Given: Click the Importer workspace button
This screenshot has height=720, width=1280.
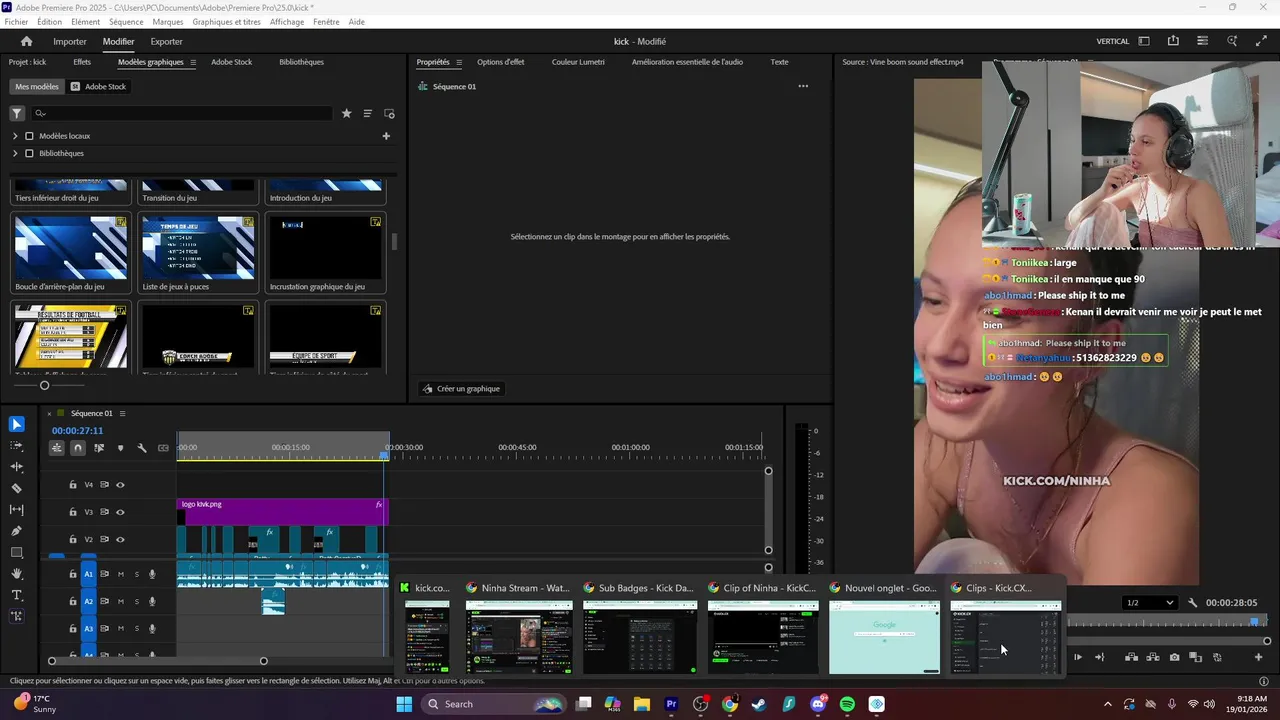Looking at the screenshot, I should 70,41.
